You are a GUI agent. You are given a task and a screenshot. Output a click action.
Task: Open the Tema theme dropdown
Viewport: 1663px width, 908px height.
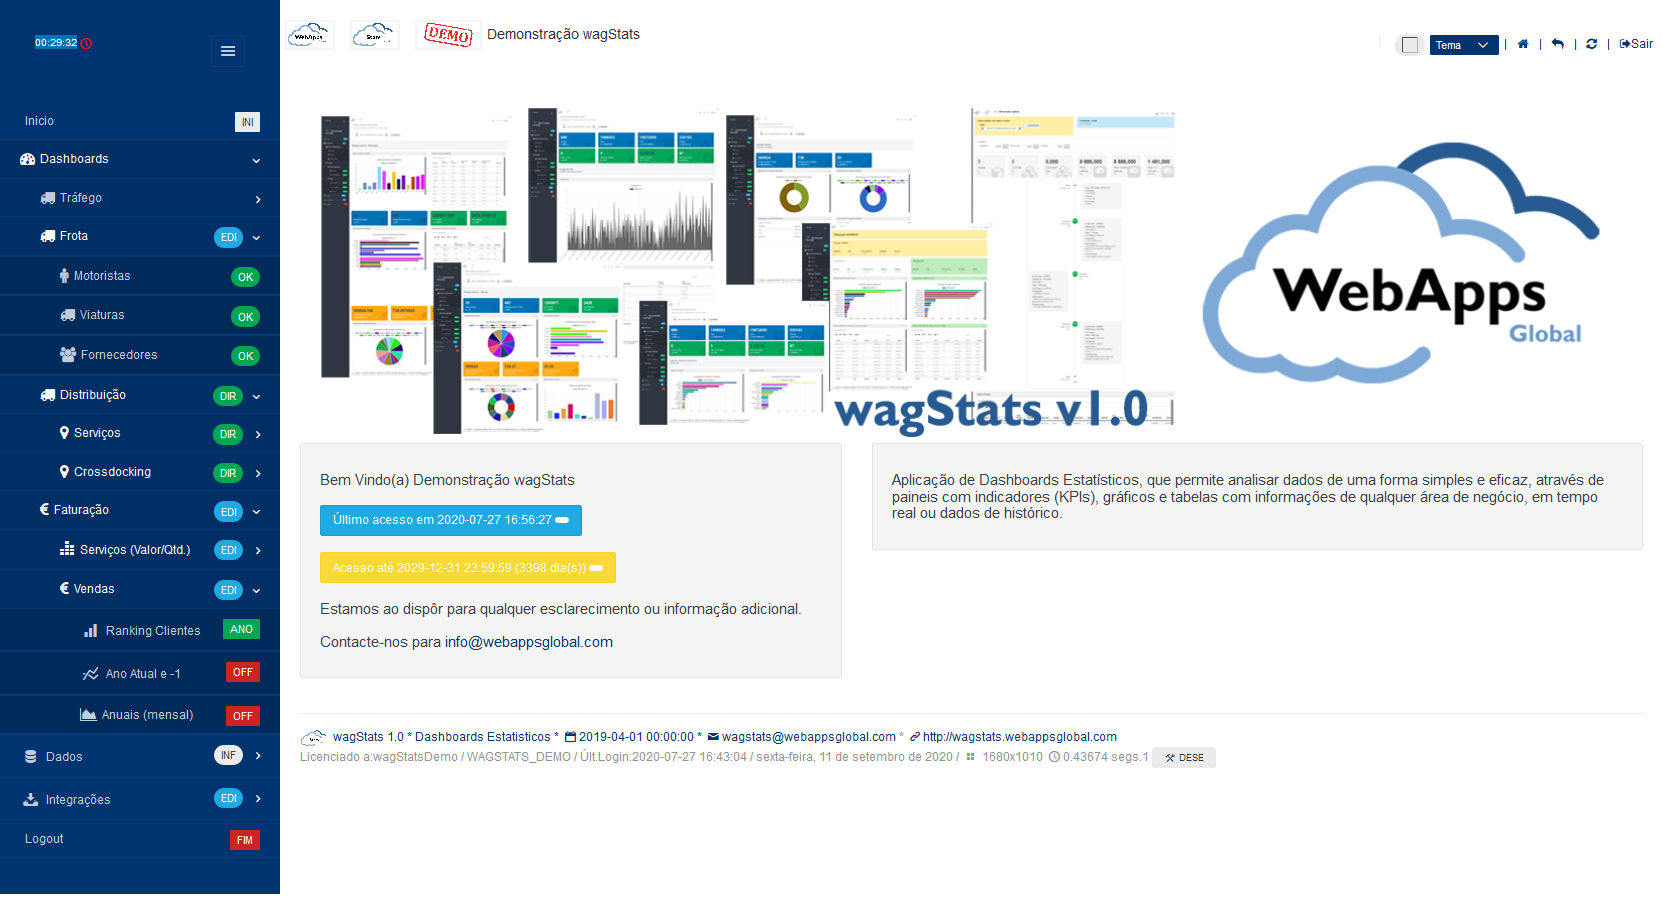[x=1464, y=45]
